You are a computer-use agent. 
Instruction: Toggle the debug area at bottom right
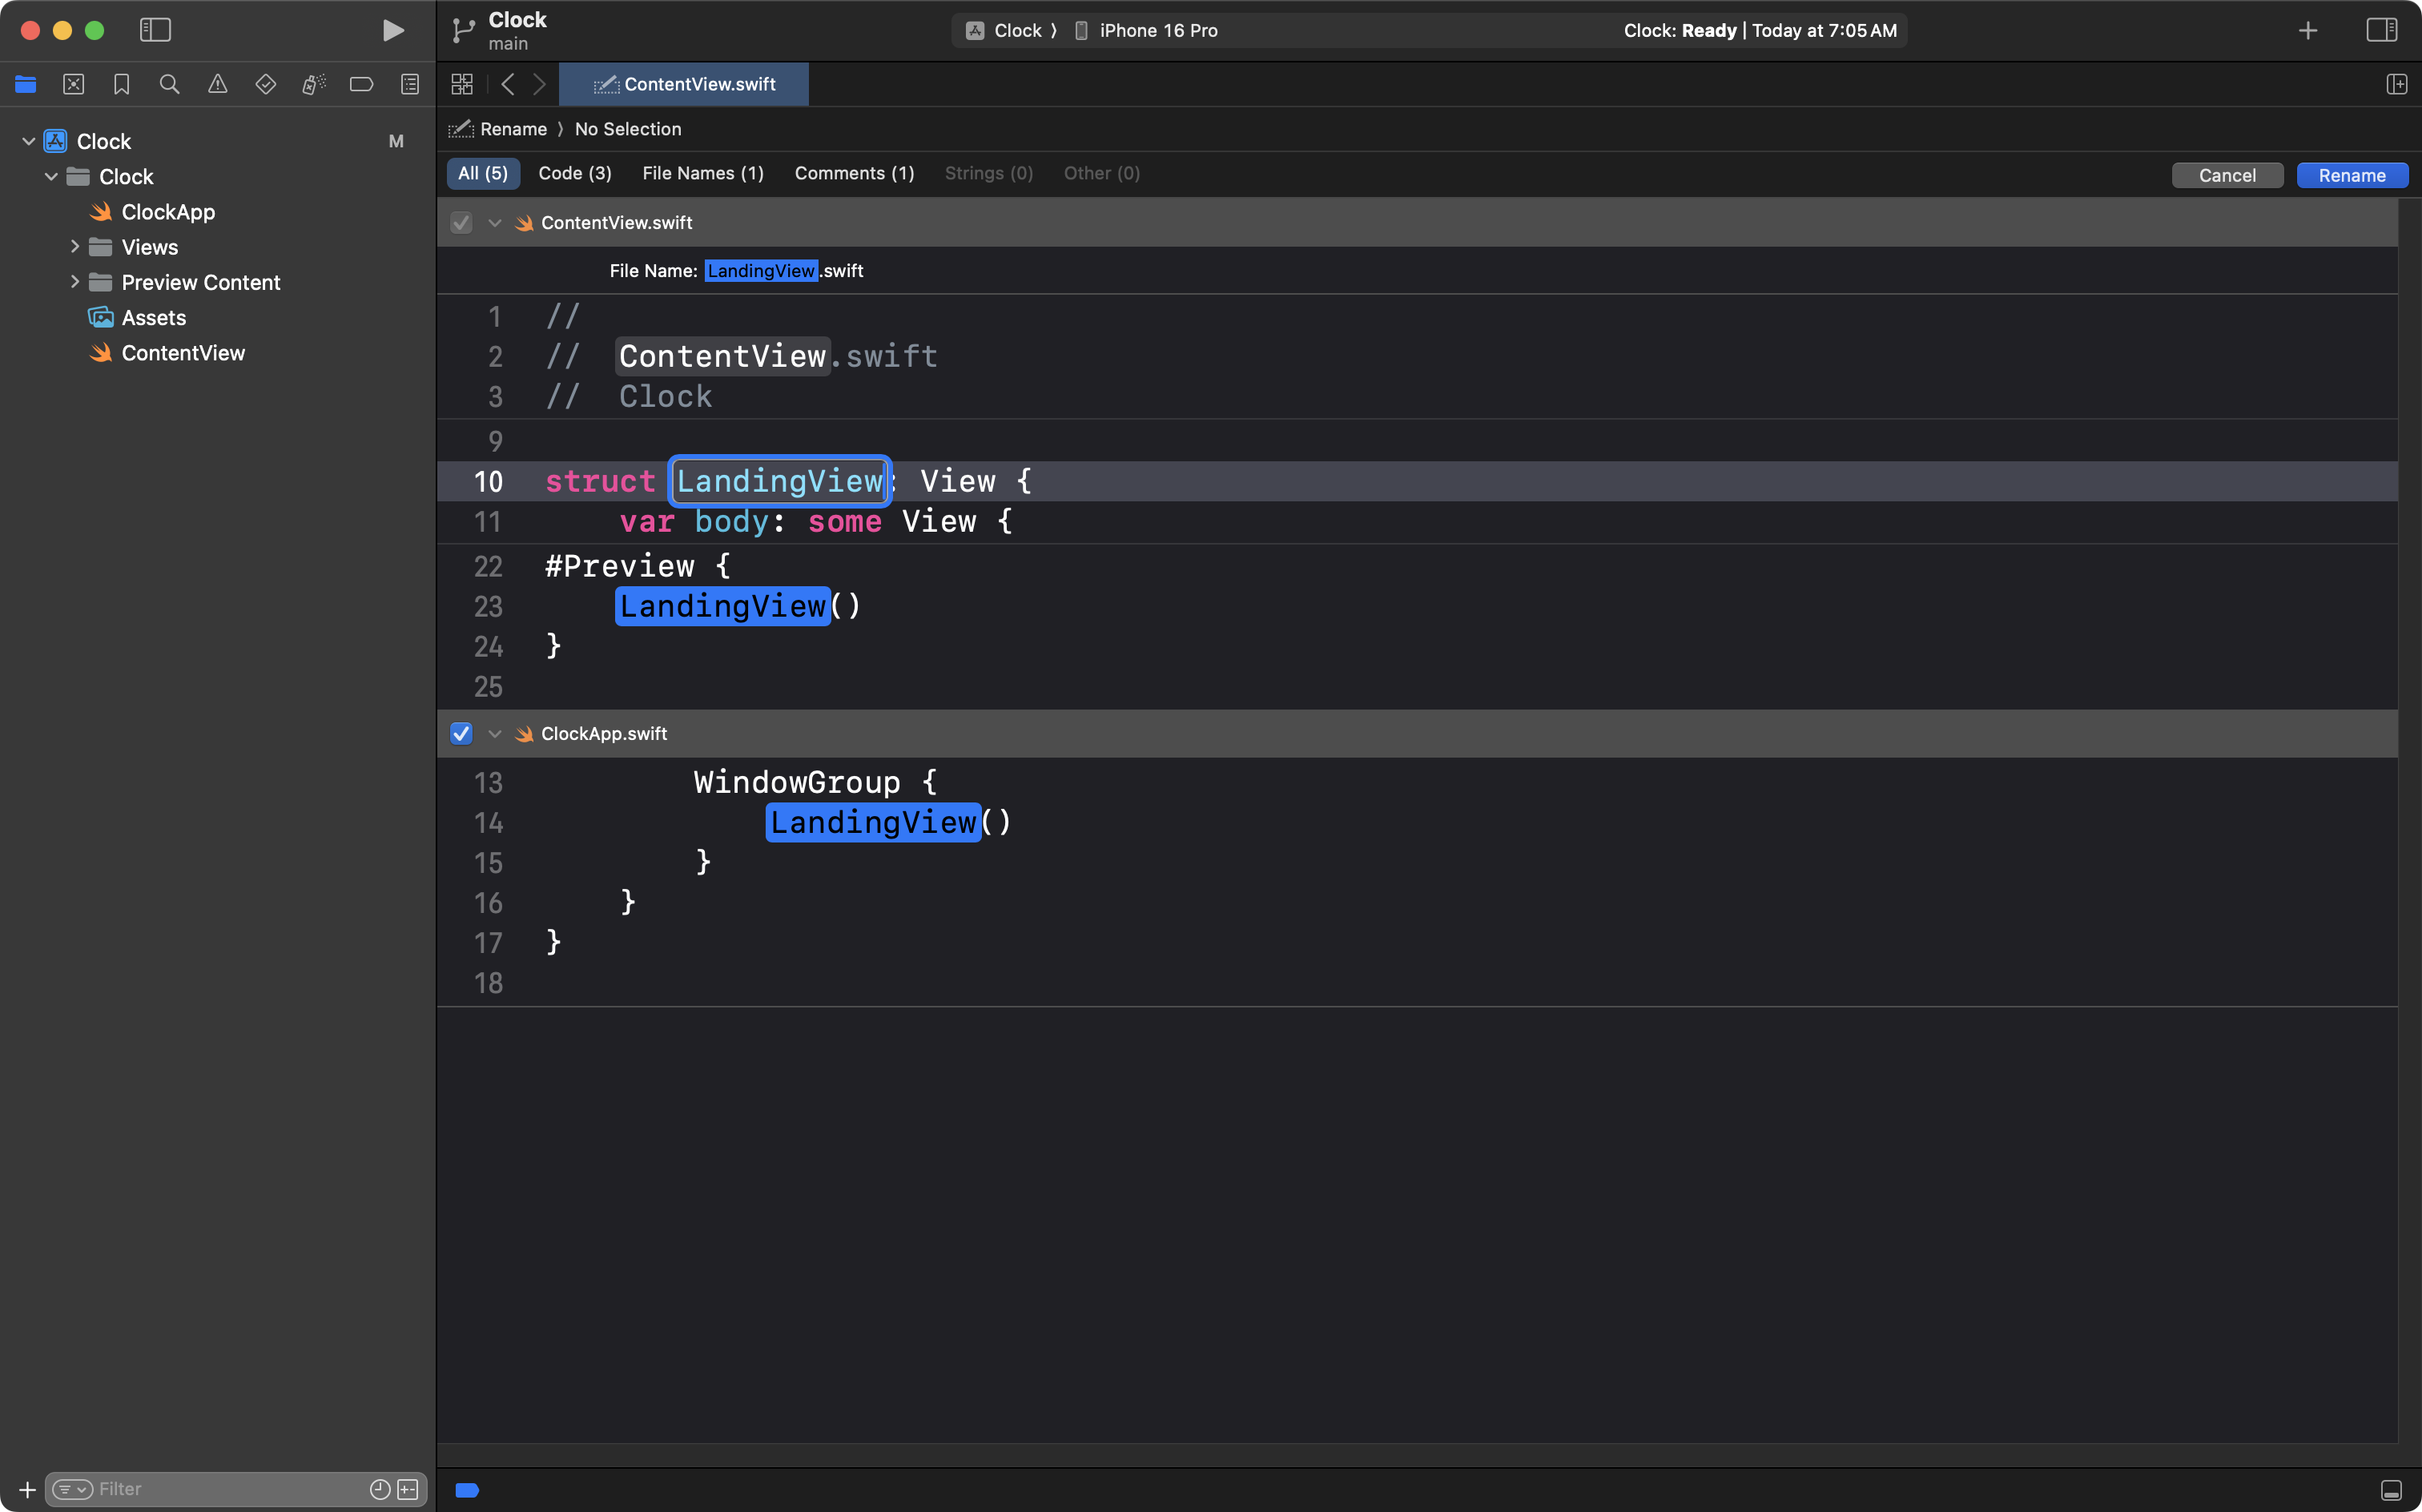[x=2391, y=1490]
